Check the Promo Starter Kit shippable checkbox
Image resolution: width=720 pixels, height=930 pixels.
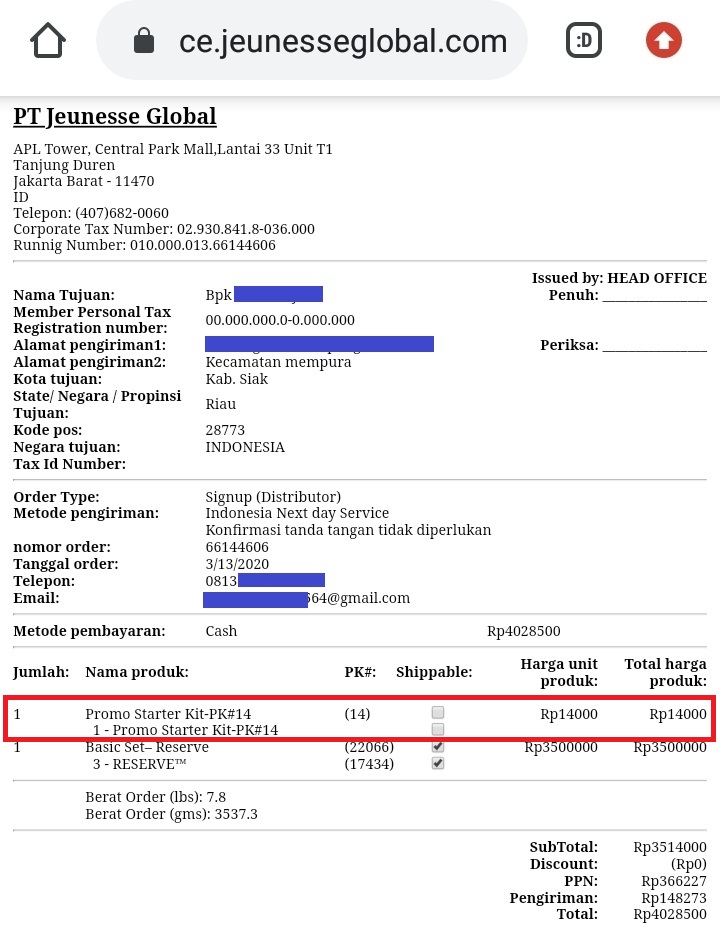438,713
